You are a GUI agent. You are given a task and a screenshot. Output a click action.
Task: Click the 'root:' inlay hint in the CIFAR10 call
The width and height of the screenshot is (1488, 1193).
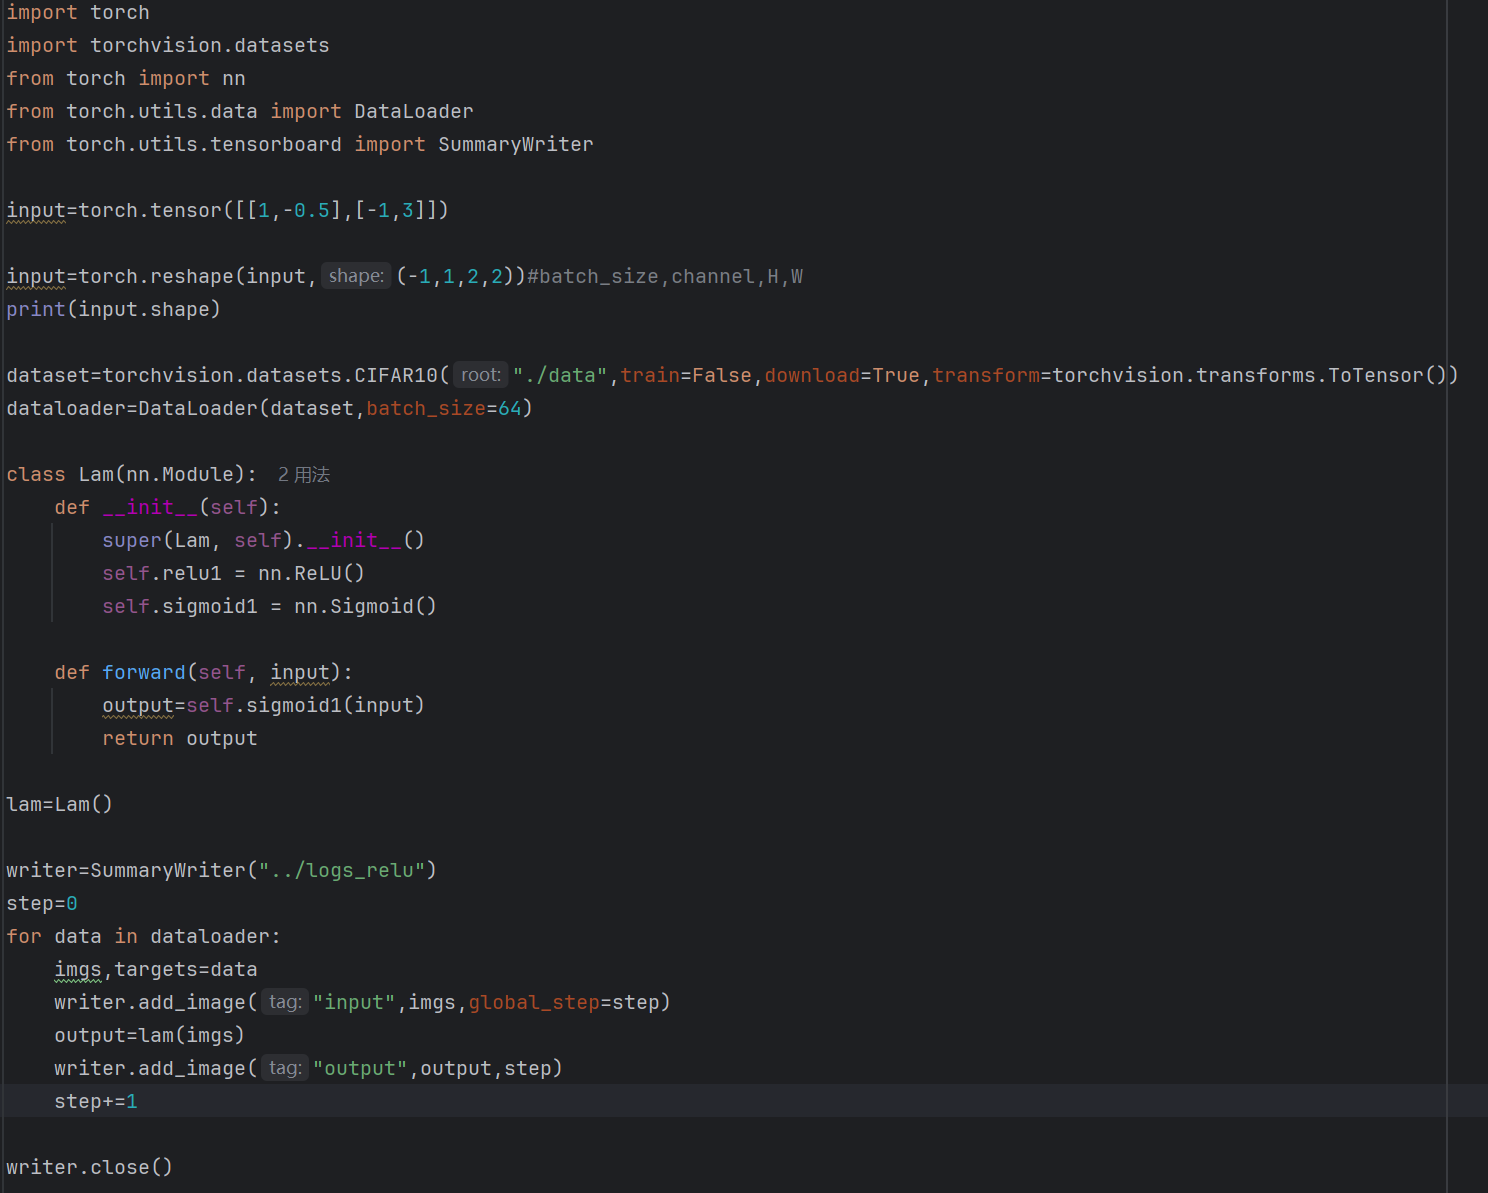click(480, 376)
